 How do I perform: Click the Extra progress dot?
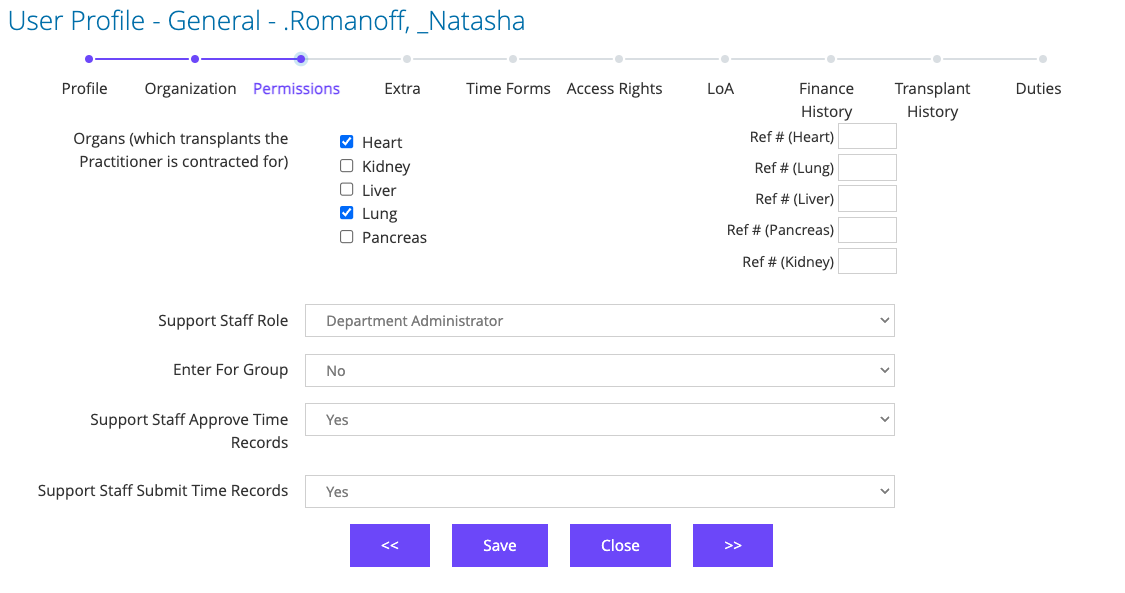407,59
